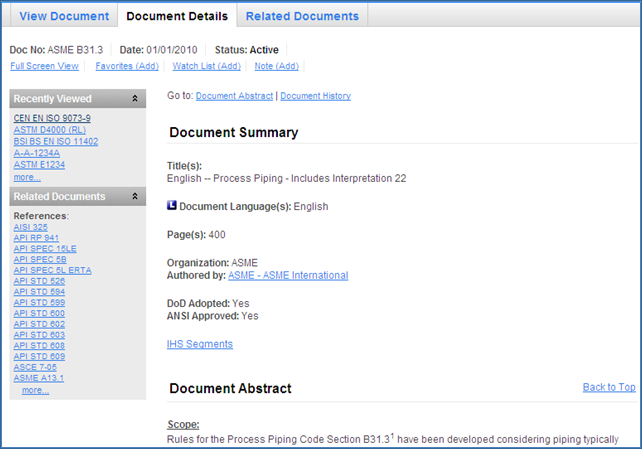Click Back to Top link

point(608,387)
